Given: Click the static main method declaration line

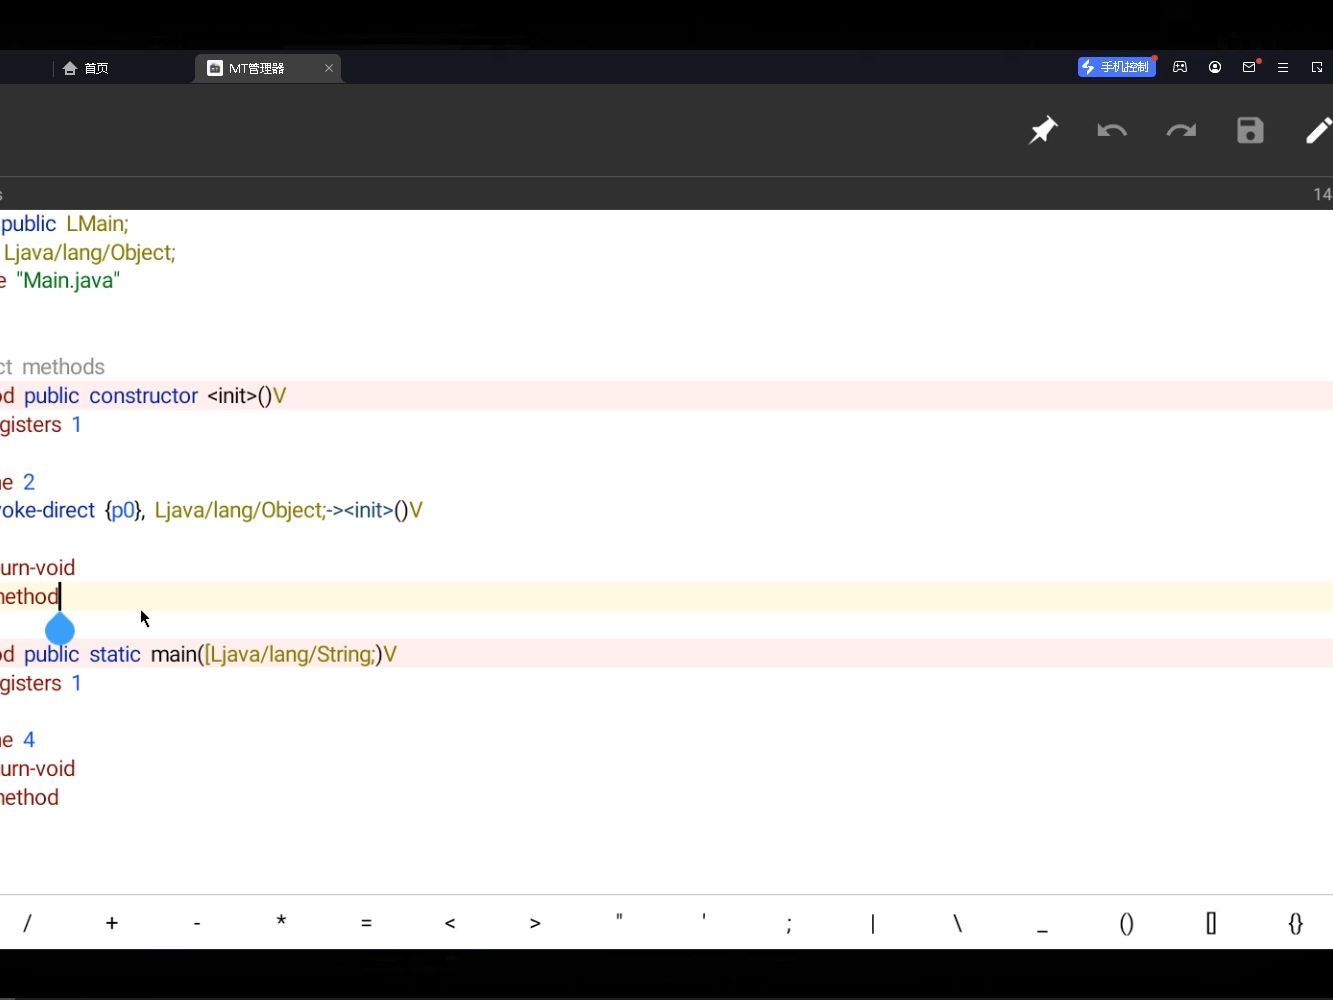Looking at the screenshot, I should pyautogui.click(x=666, y=654).
